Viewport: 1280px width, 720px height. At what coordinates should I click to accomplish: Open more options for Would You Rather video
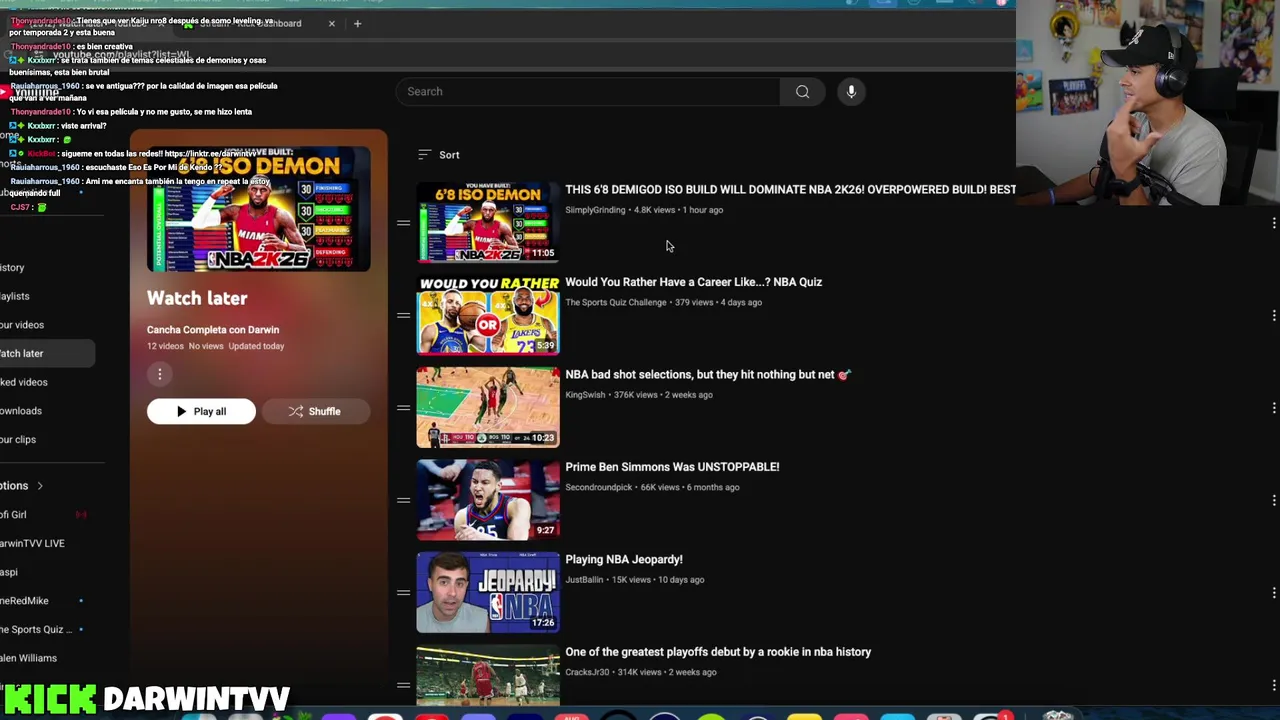point(1274,315)
